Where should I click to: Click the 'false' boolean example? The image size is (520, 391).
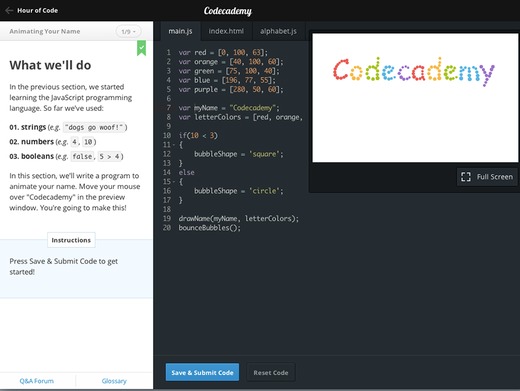click(82, 156)
